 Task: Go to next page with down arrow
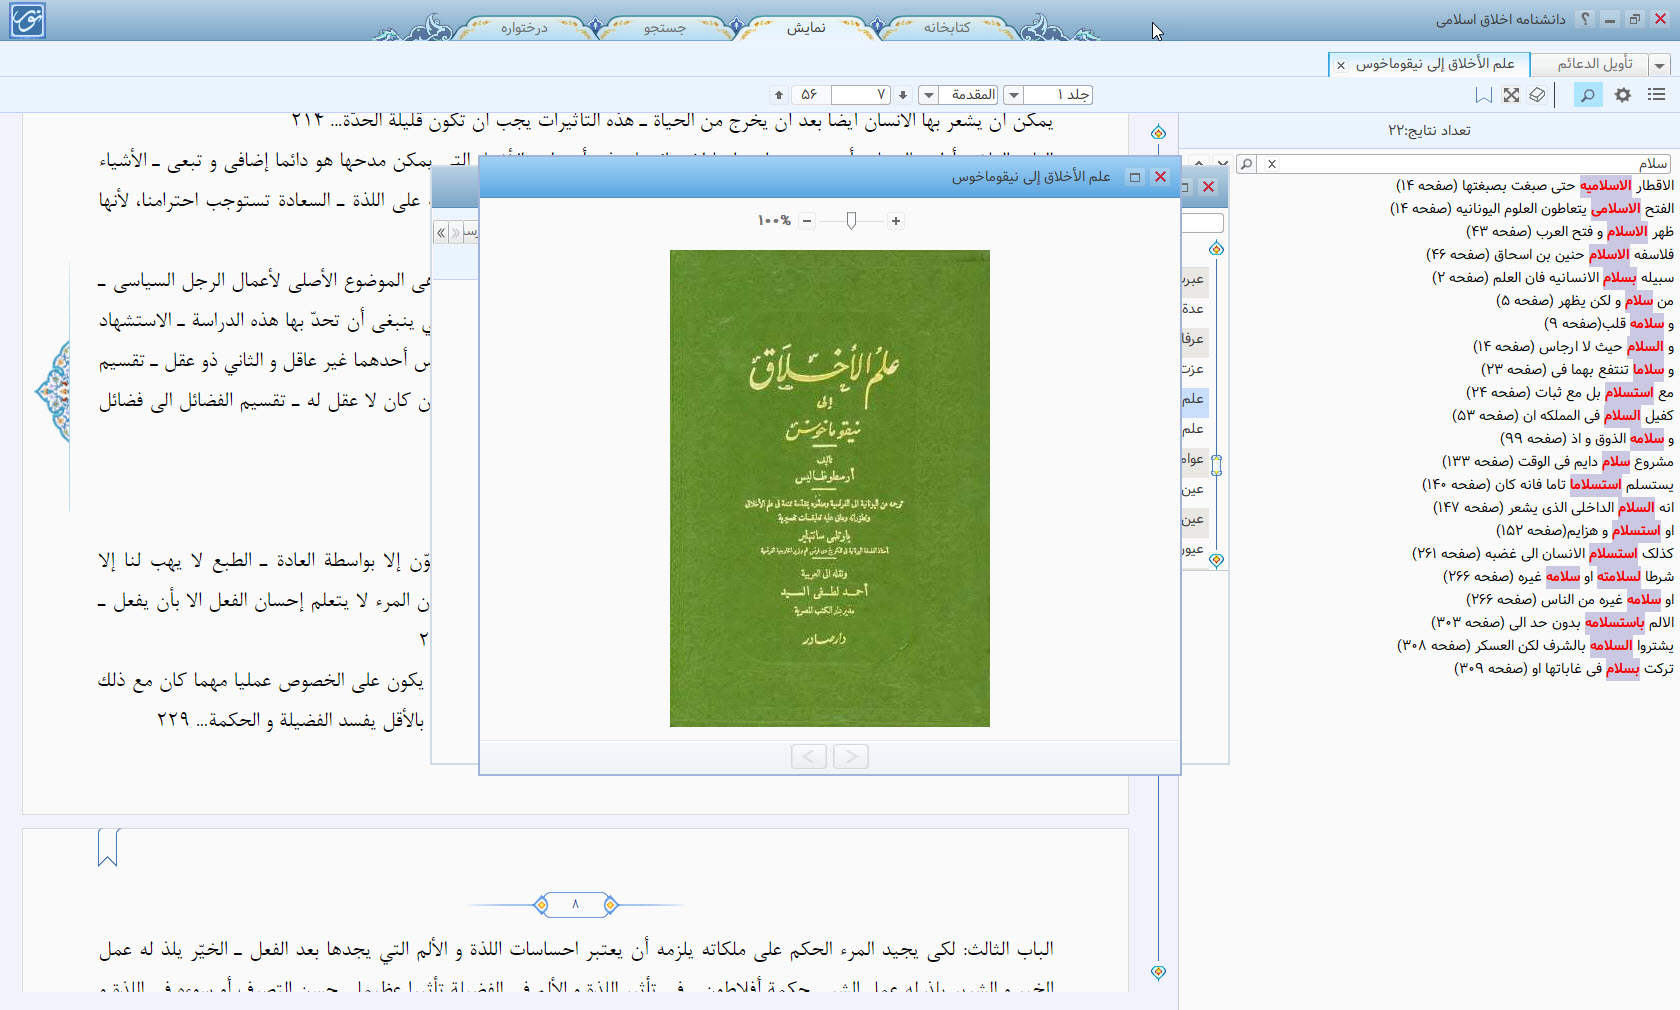point(903,95)
